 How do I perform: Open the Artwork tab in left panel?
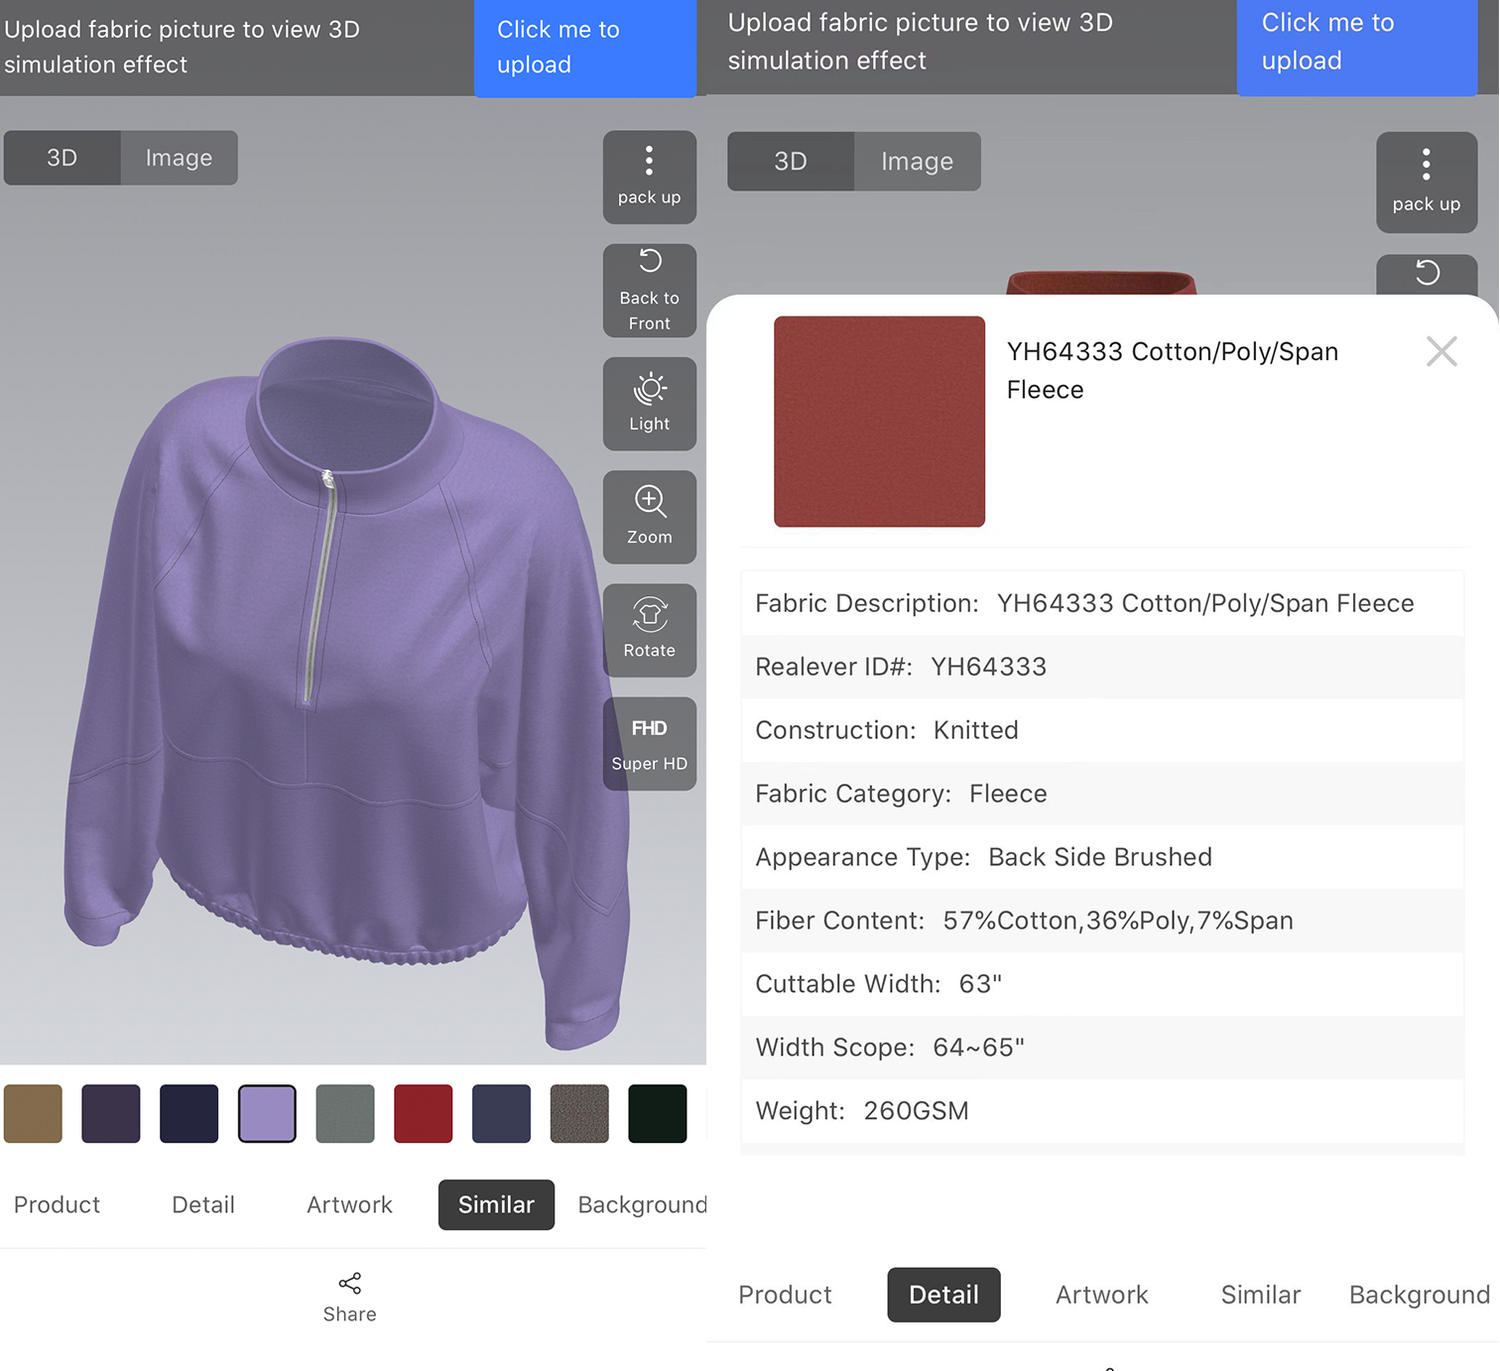(x=349, y=1205)
